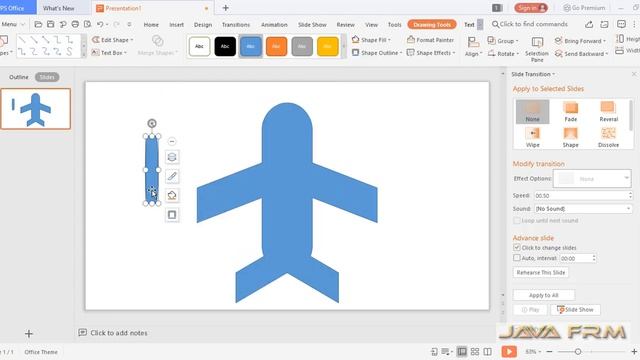Click the shape outline square on floating toolbar
The width and height of the screenshot is (640, 360).
[x=172, y=215]
